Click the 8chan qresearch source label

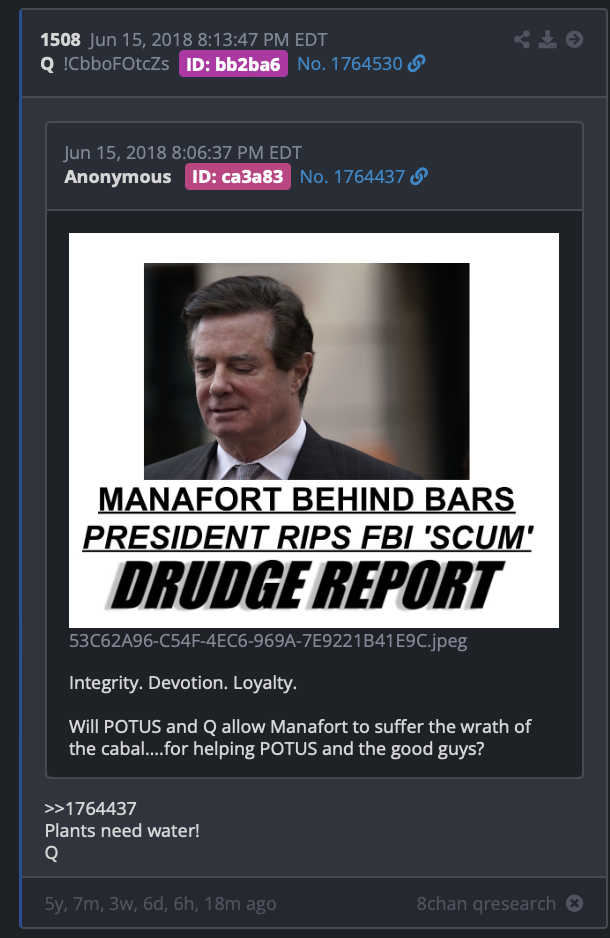[x=486, y=903]
